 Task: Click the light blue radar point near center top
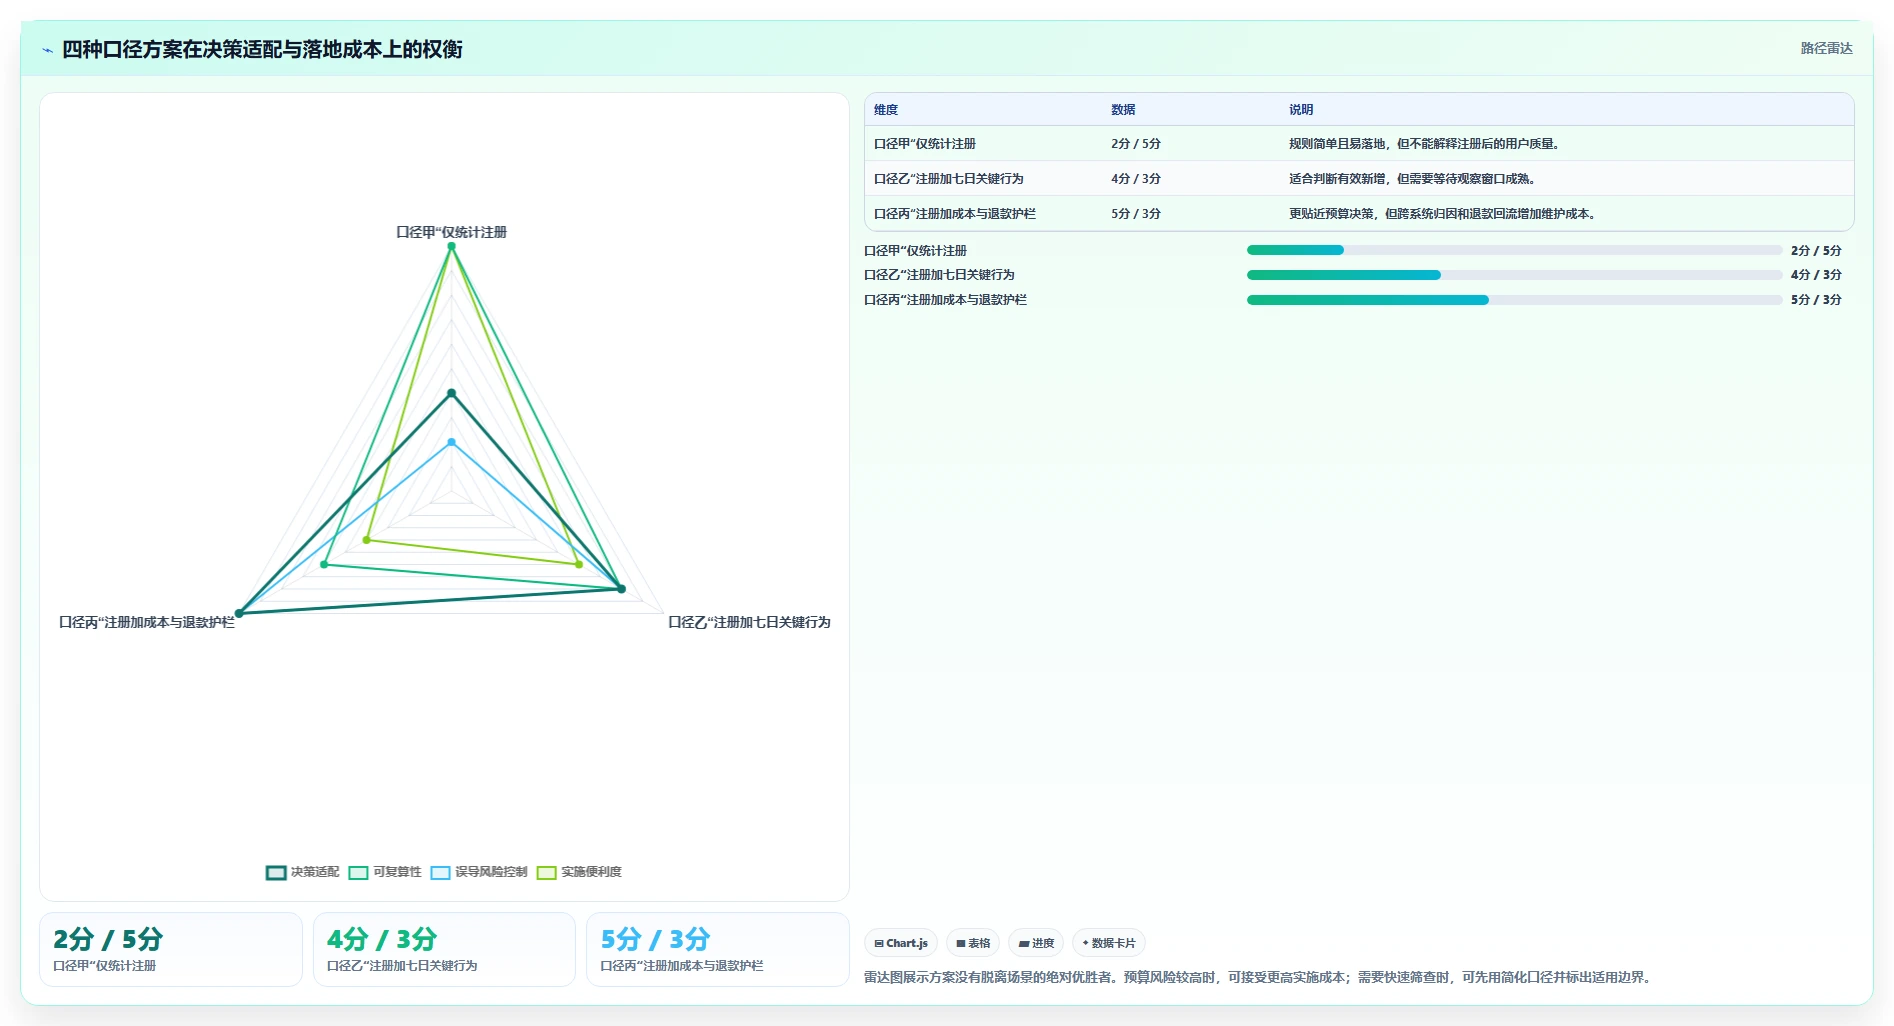pos(451,442)
